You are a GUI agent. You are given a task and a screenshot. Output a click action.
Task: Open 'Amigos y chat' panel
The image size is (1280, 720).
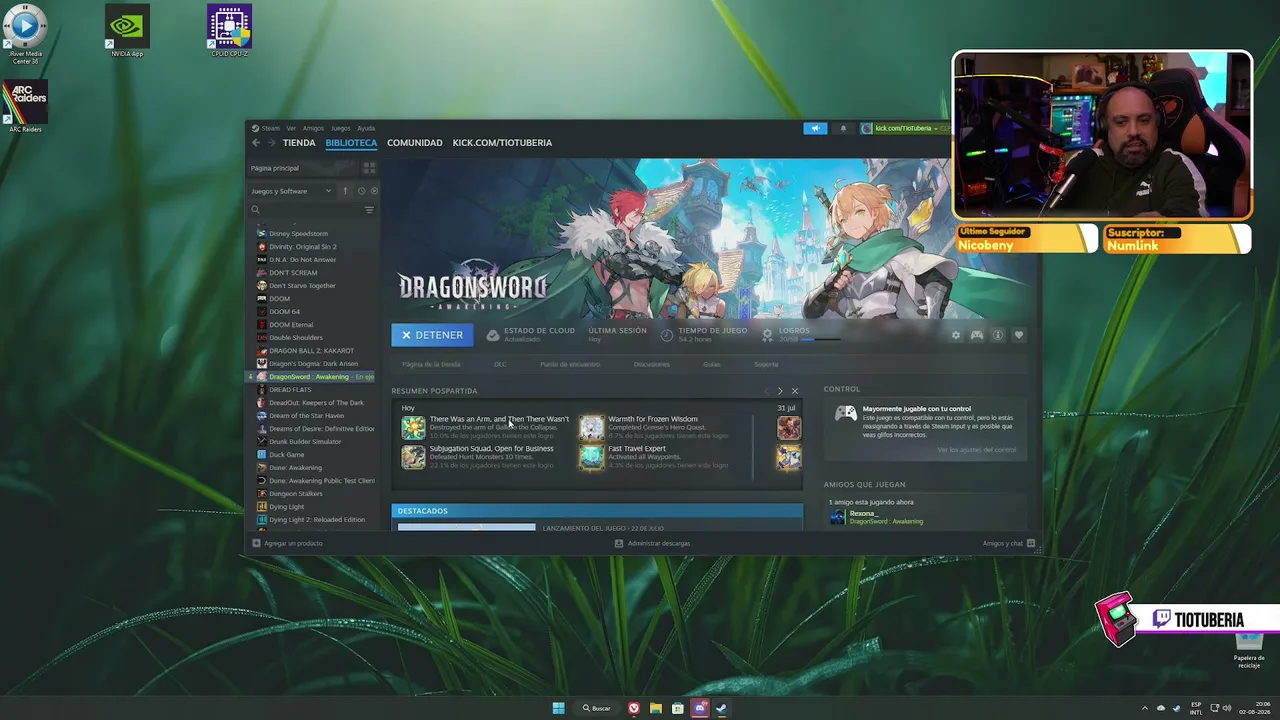tap(1003, 544)
